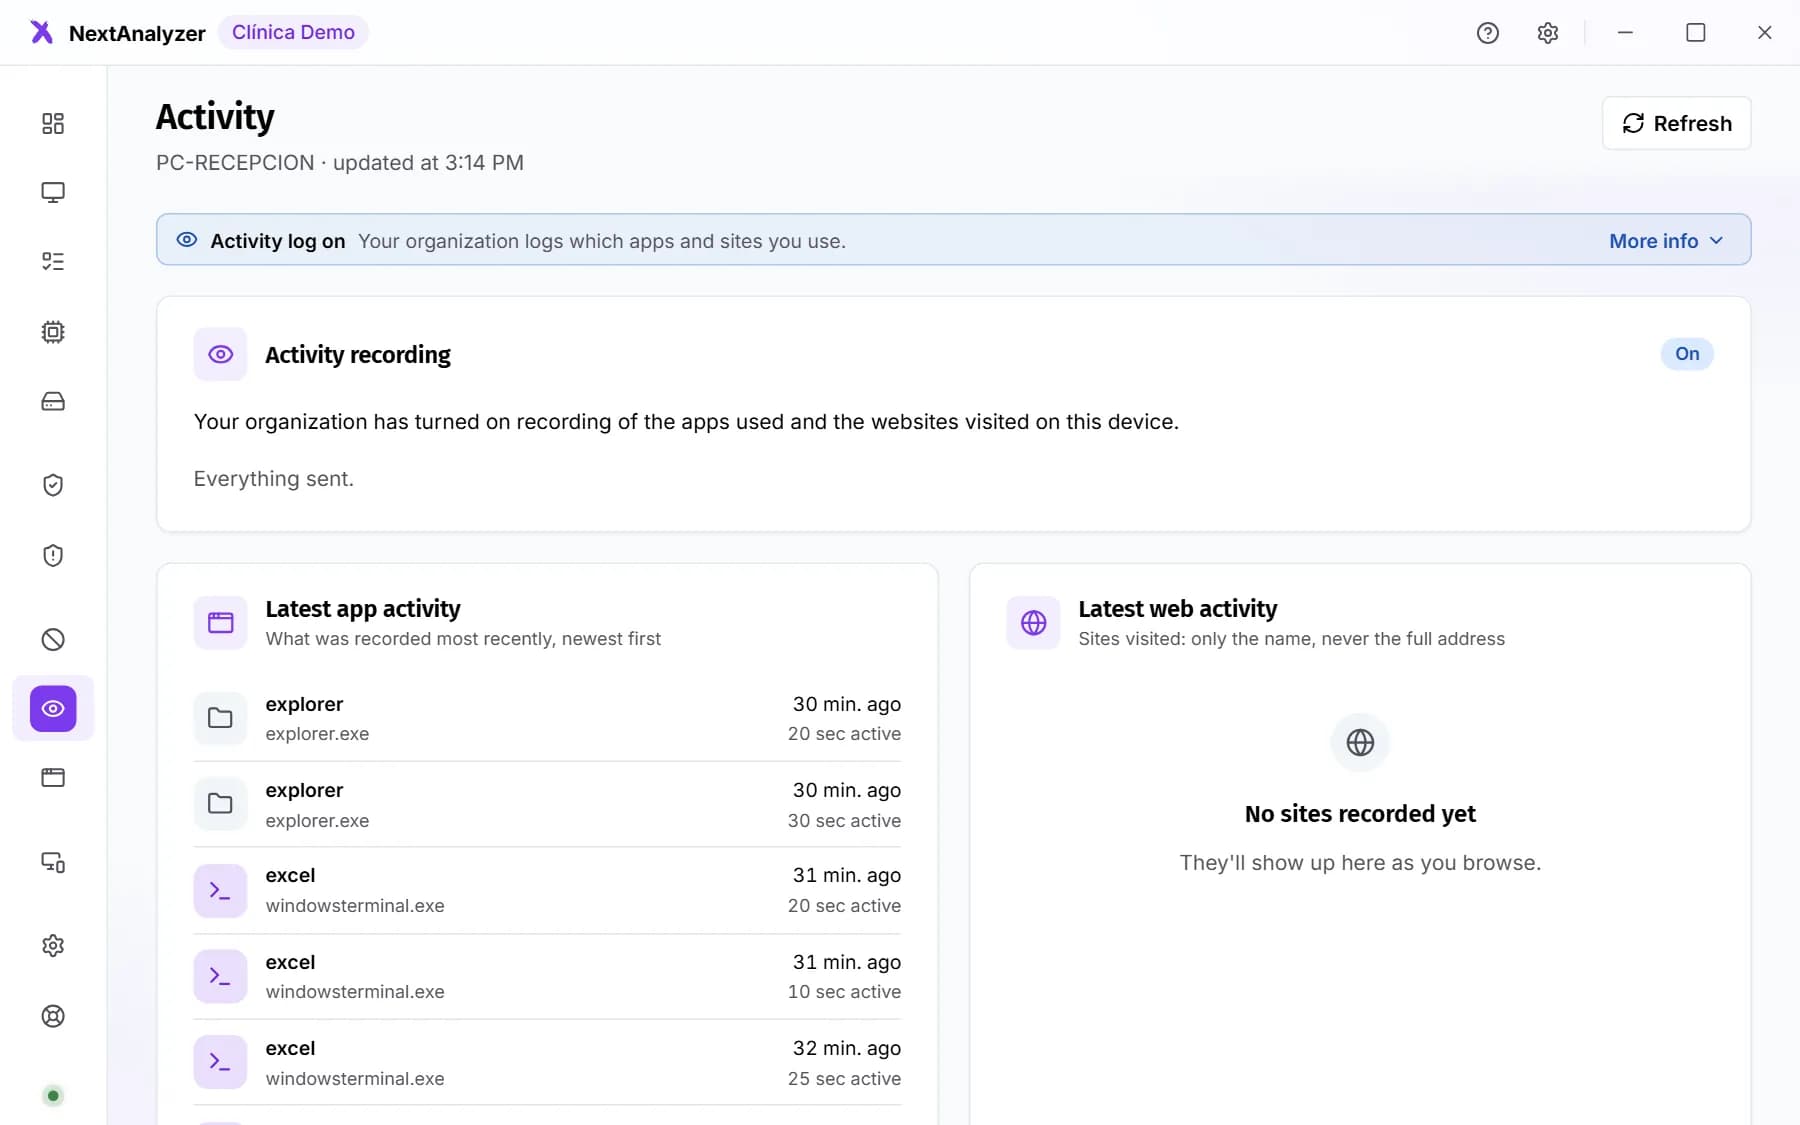This screenshot has width=1800, height=1125.
Task: Open settings gear in the title bar
Action: pos(1548,33)
